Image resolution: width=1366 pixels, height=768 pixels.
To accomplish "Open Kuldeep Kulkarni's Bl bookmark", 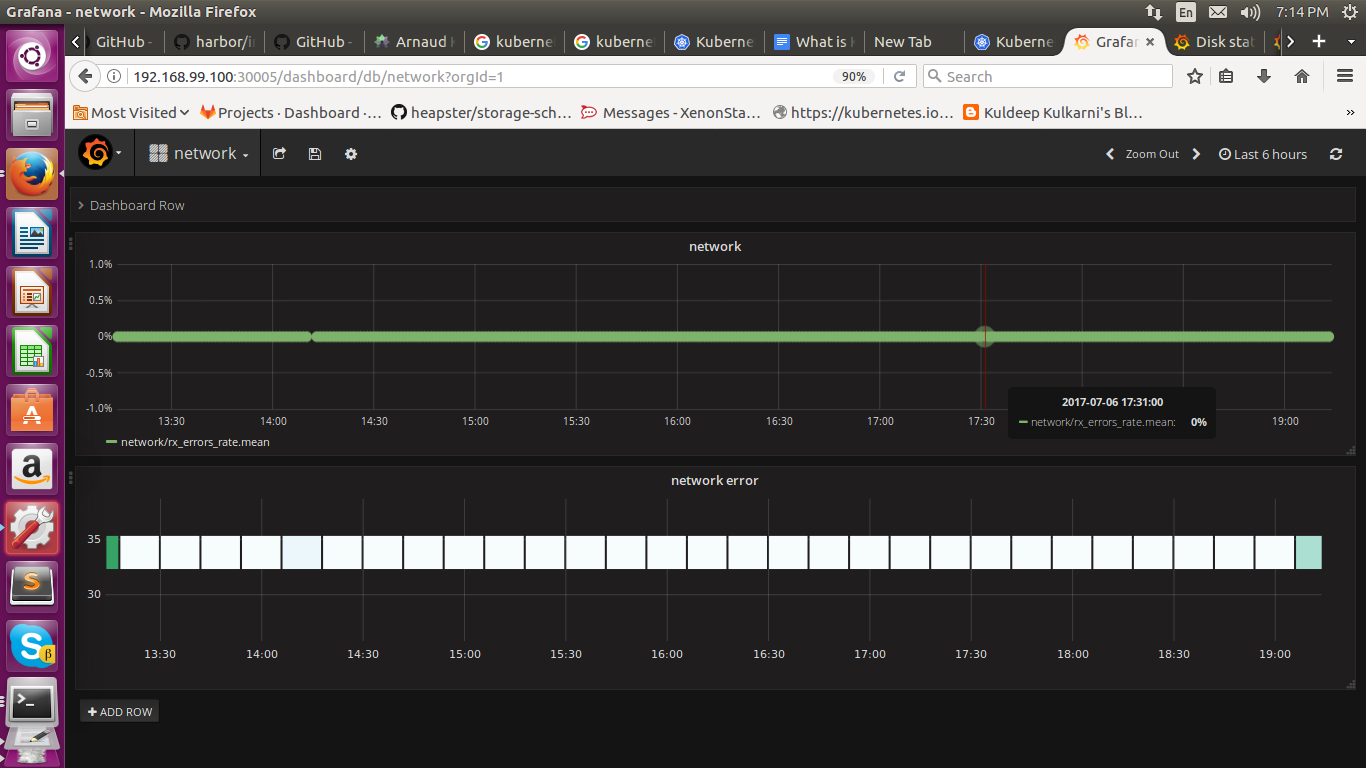I will (x=1053, y=113).
